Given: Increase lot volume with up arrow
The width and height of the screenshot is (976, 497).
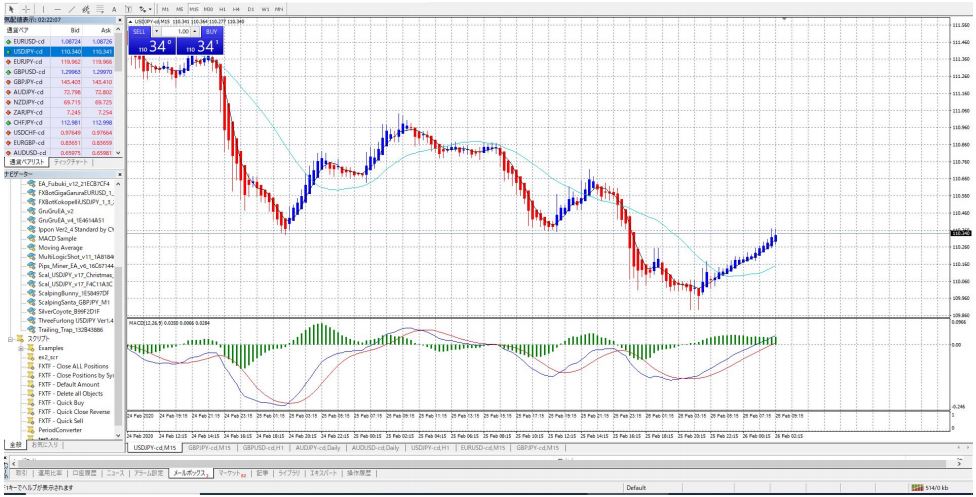Looking at the screenshot, I should [195, 31].
